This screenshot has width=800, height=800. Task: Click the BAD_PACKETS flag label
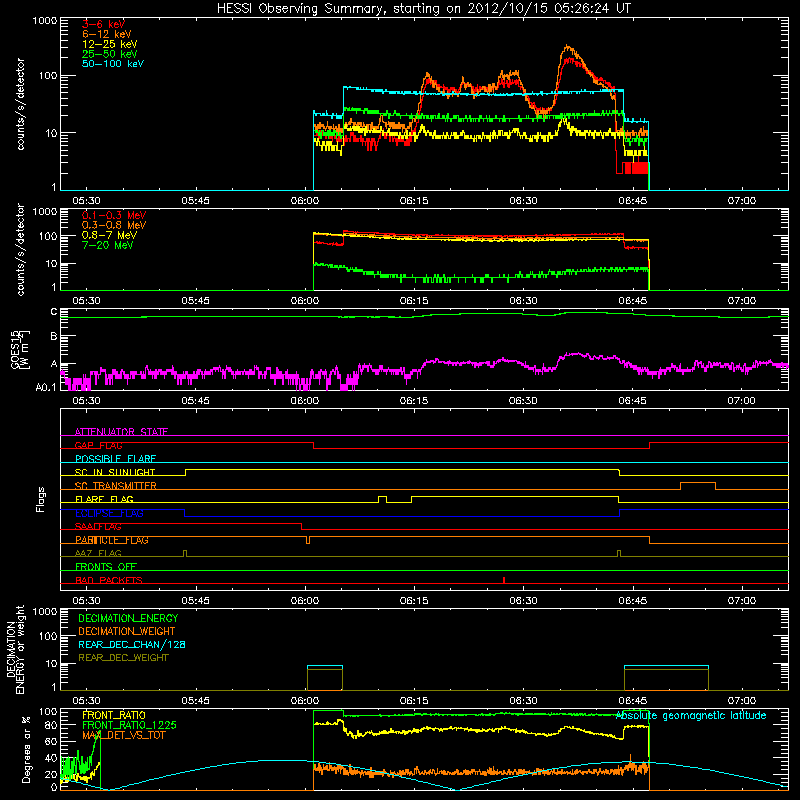tap(109, 580)
